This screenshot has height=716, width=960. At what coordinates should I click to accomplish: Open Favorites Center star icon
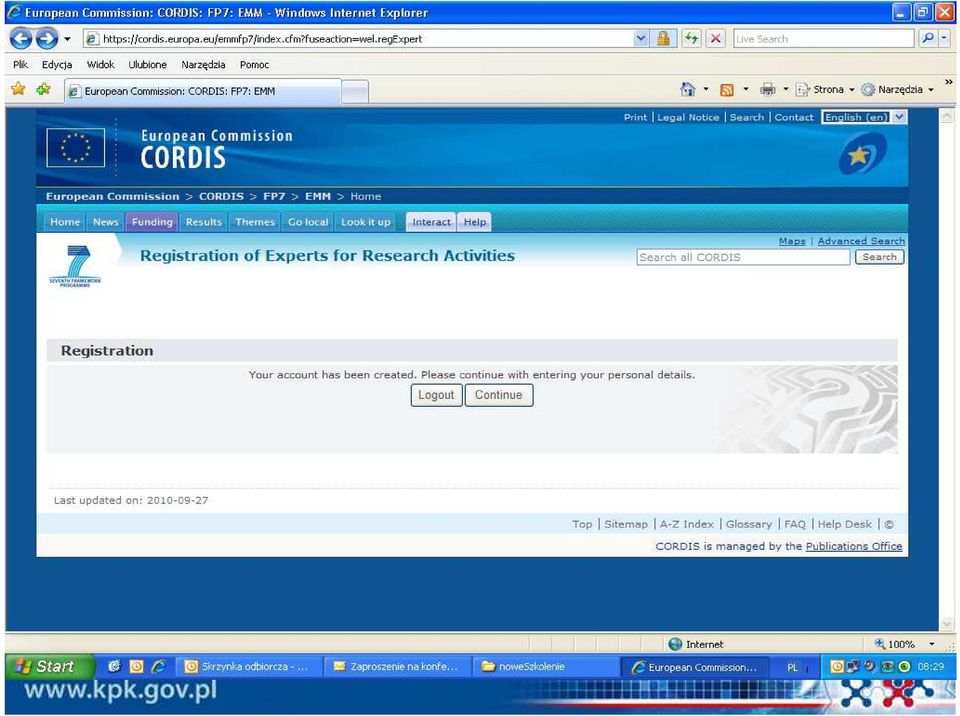click(18, 89)
